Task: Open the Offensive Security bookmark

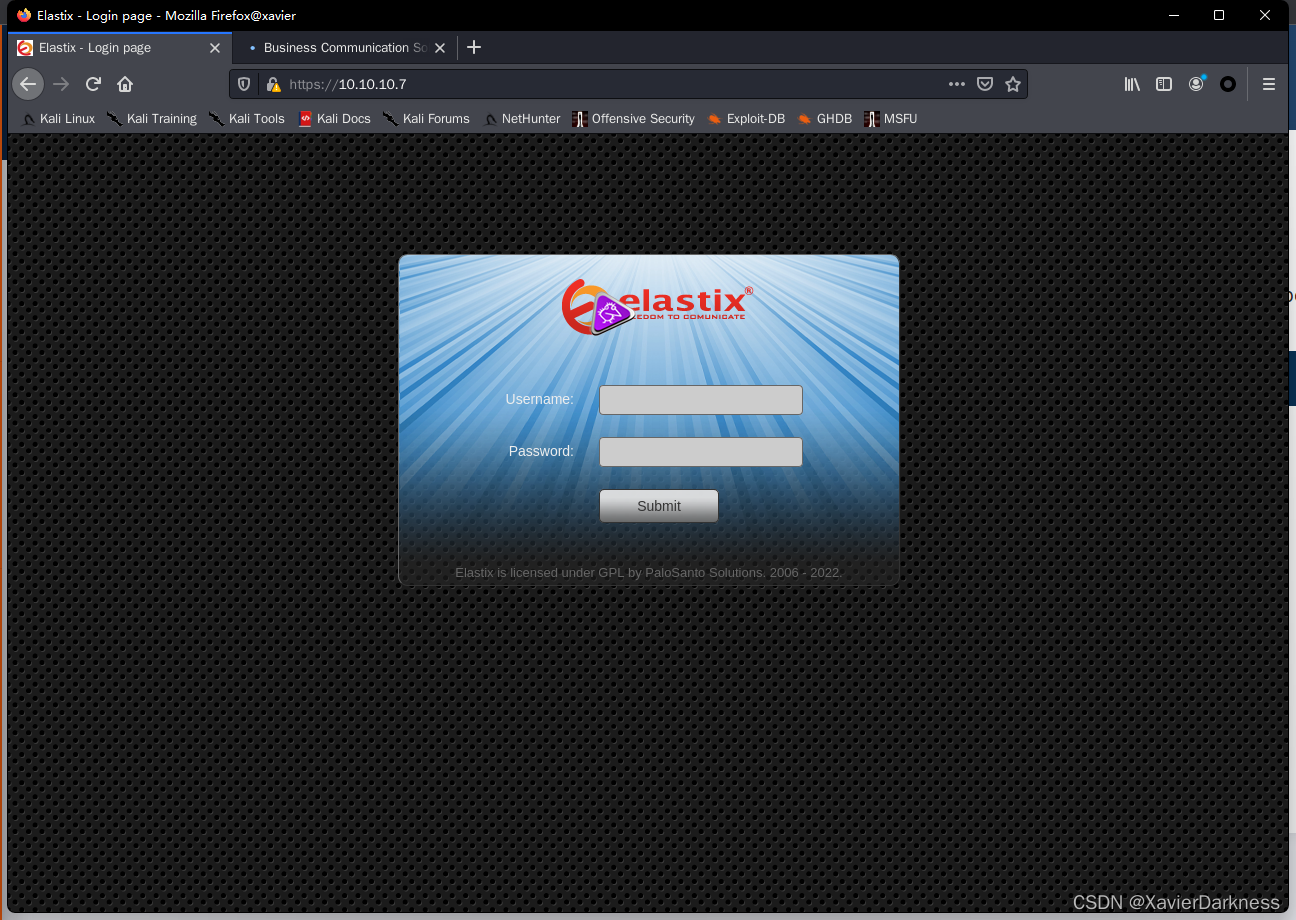Action: click(633, 118)
